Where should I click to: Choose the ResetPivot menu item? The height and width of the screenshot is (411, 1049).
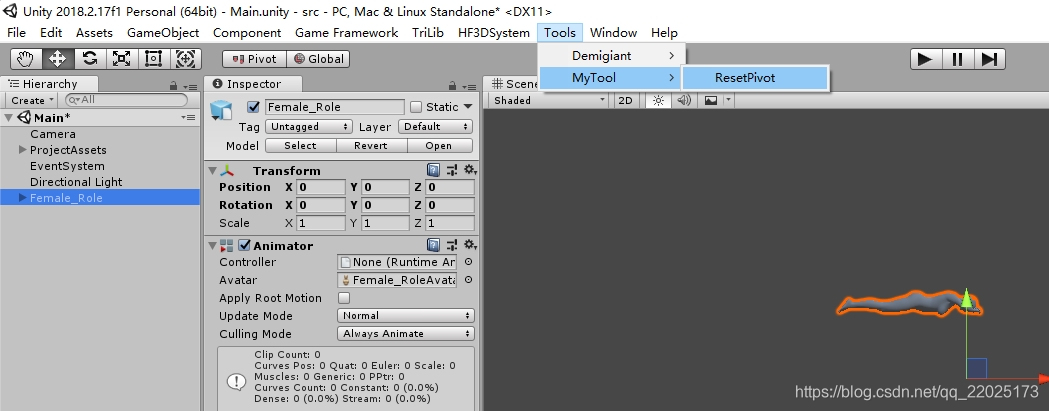(x=755, y=78)
